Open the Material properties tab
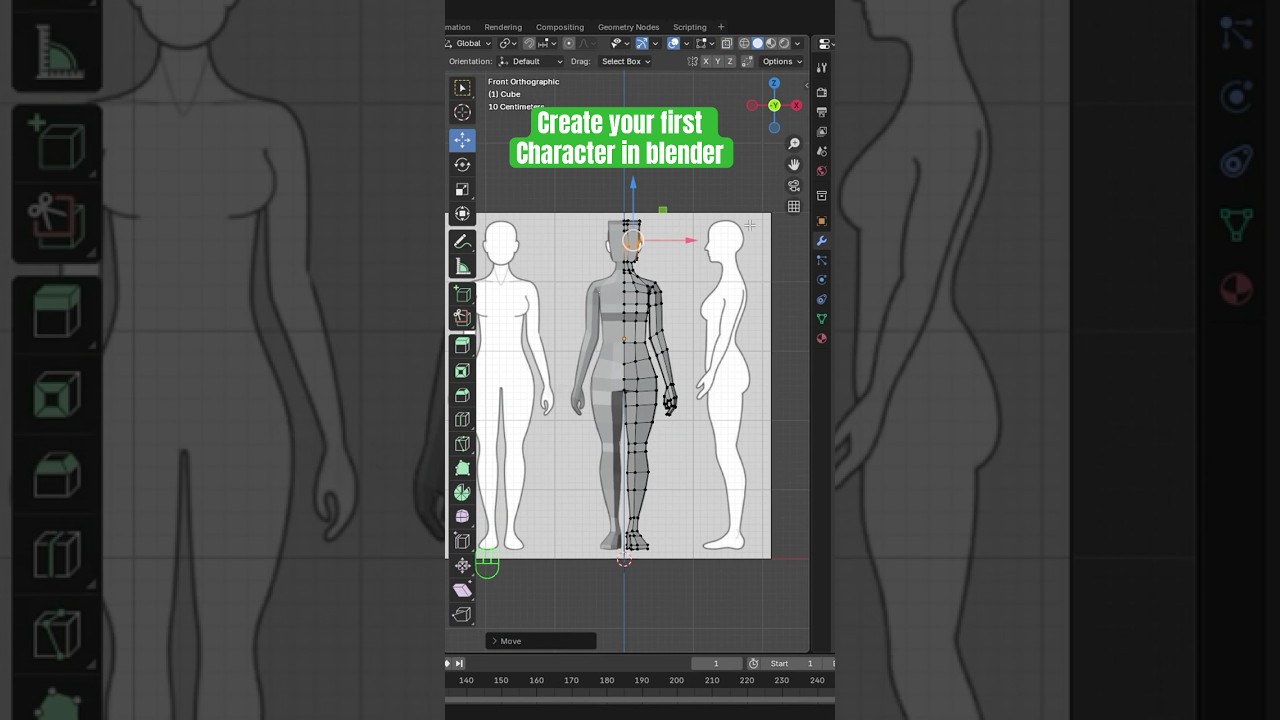The height and width of the screenshot is (720, 1280). [x=822, y=338]
